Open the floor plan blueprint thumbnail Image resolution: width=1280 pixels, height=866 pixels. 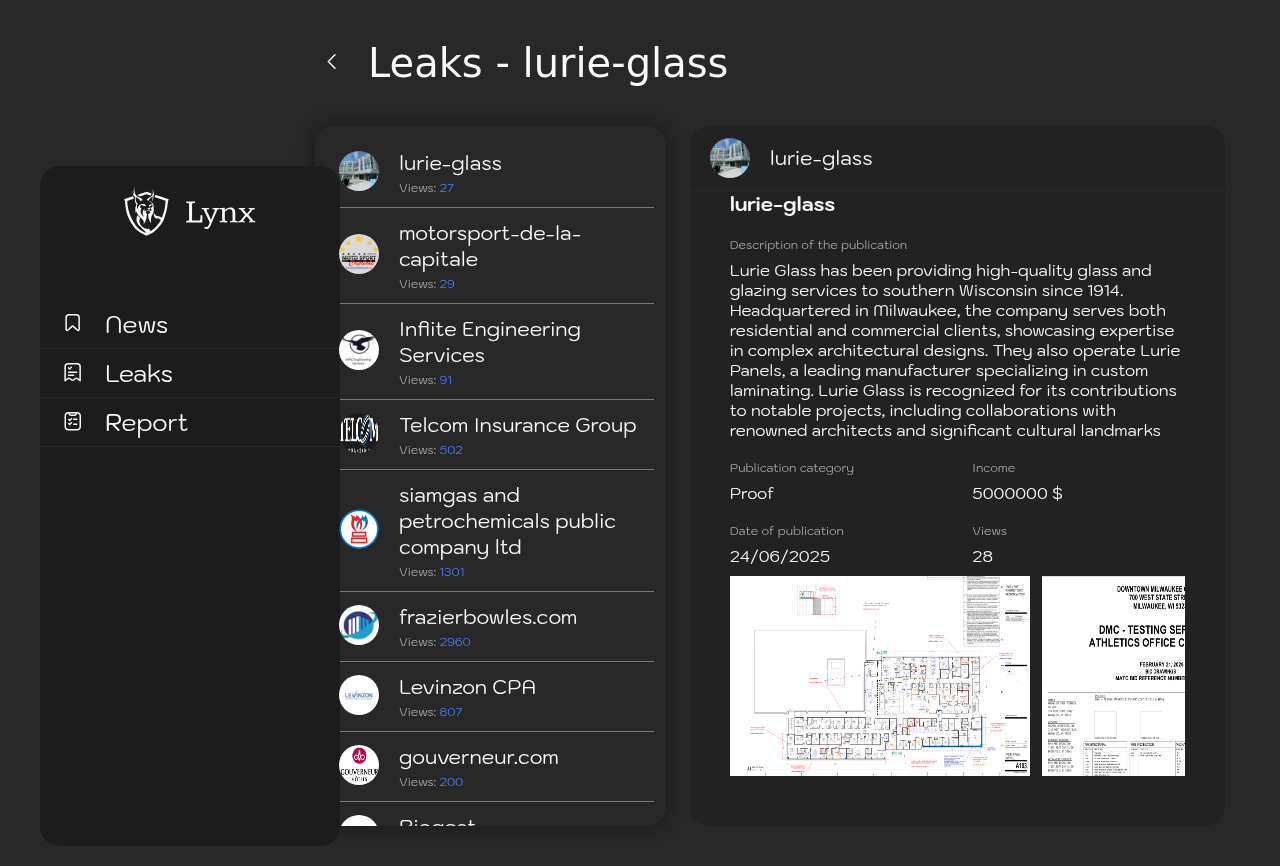click(x=880, y=676)
